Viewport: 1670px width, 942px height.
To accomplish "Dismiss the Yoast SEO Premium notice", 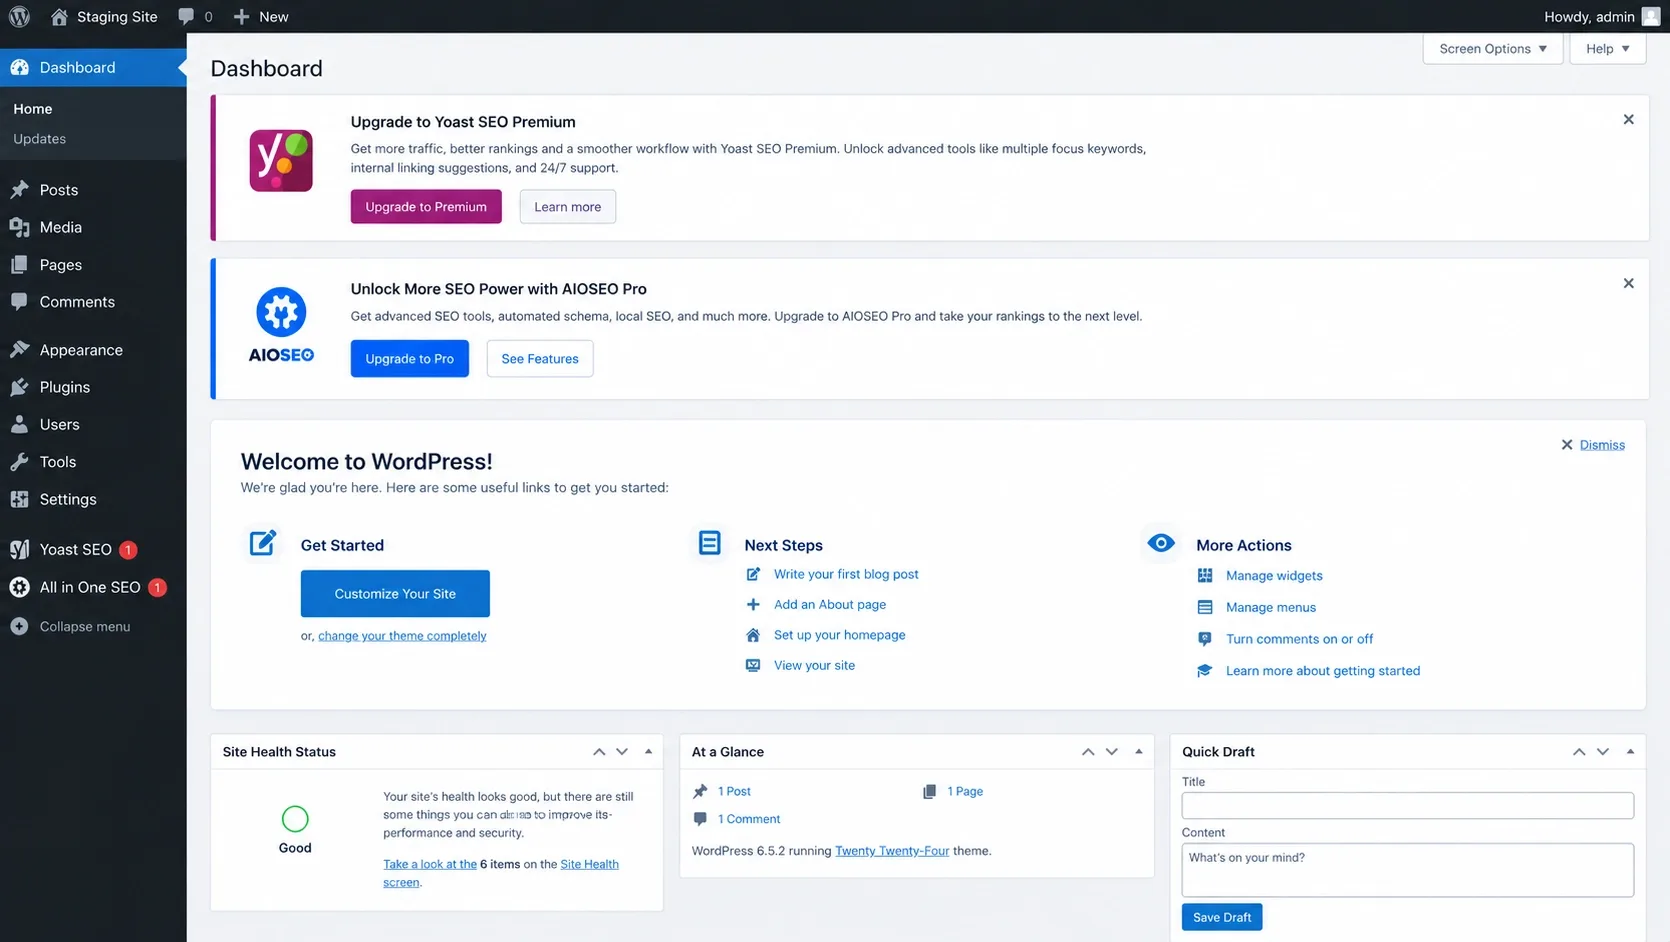I will (1628, 119).
